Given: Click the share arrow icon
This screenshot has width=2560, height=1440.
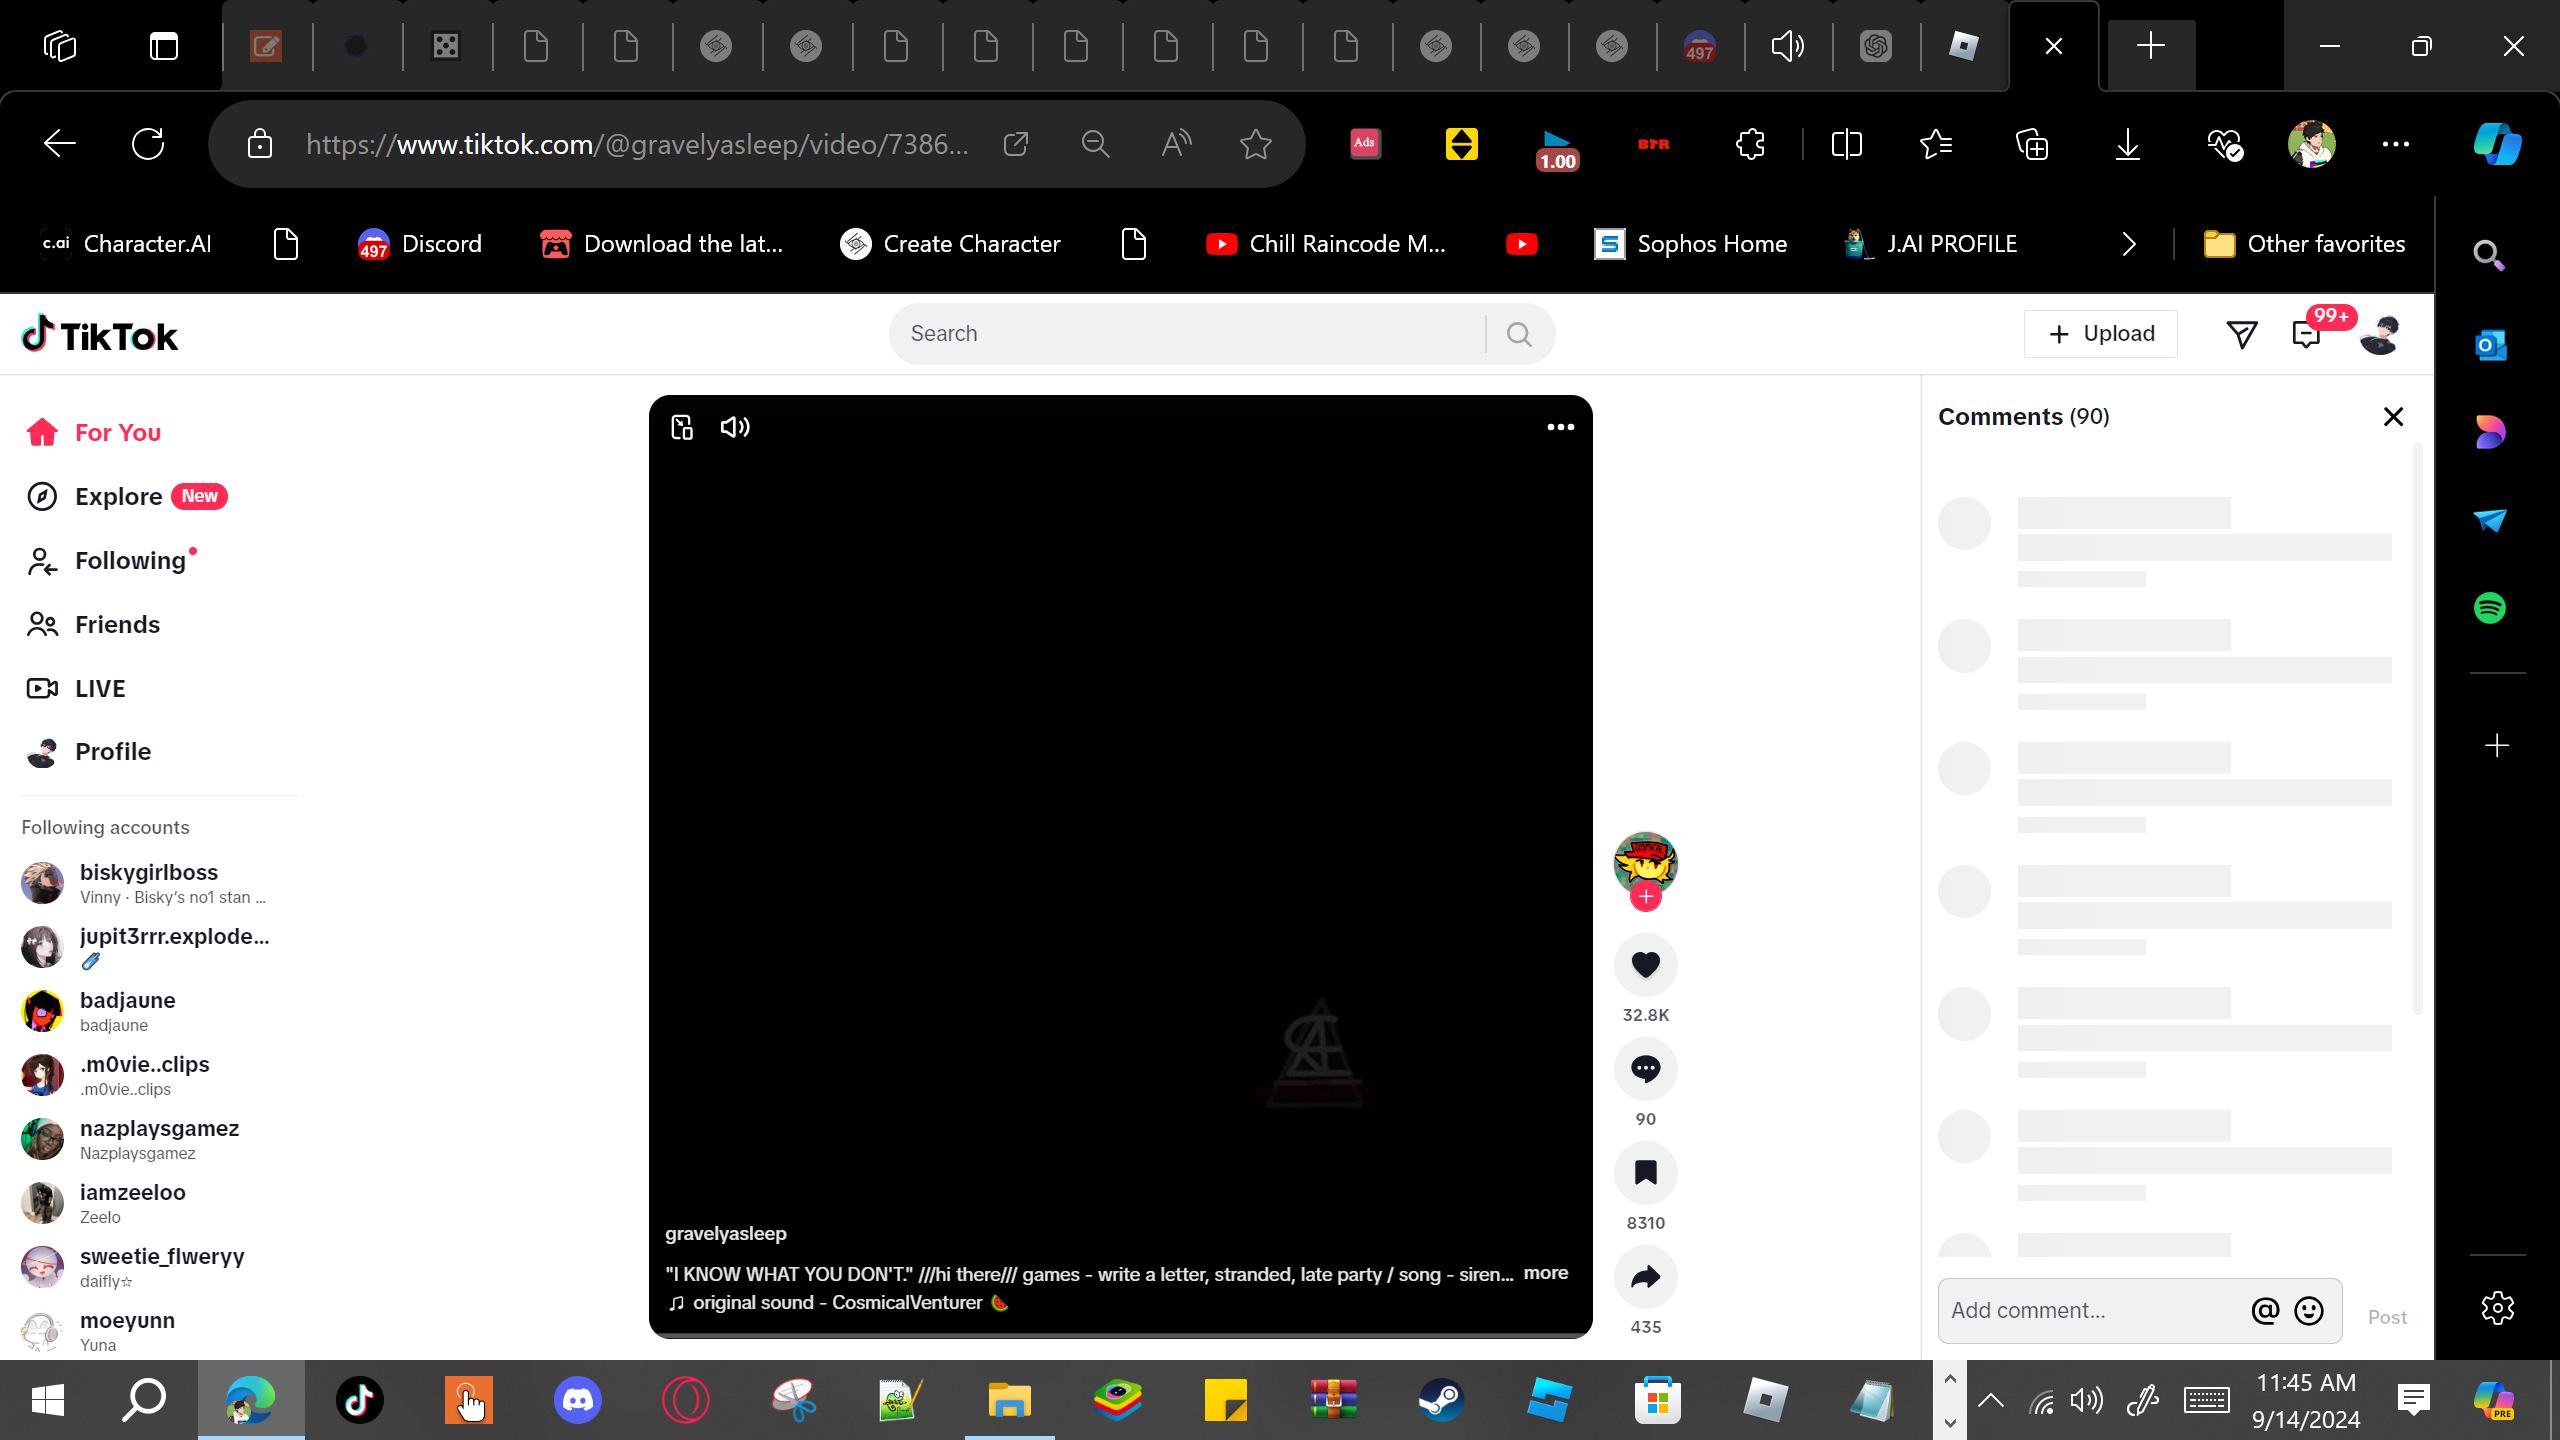Looking at the screenshot, I should (x=1645, y=1276).
